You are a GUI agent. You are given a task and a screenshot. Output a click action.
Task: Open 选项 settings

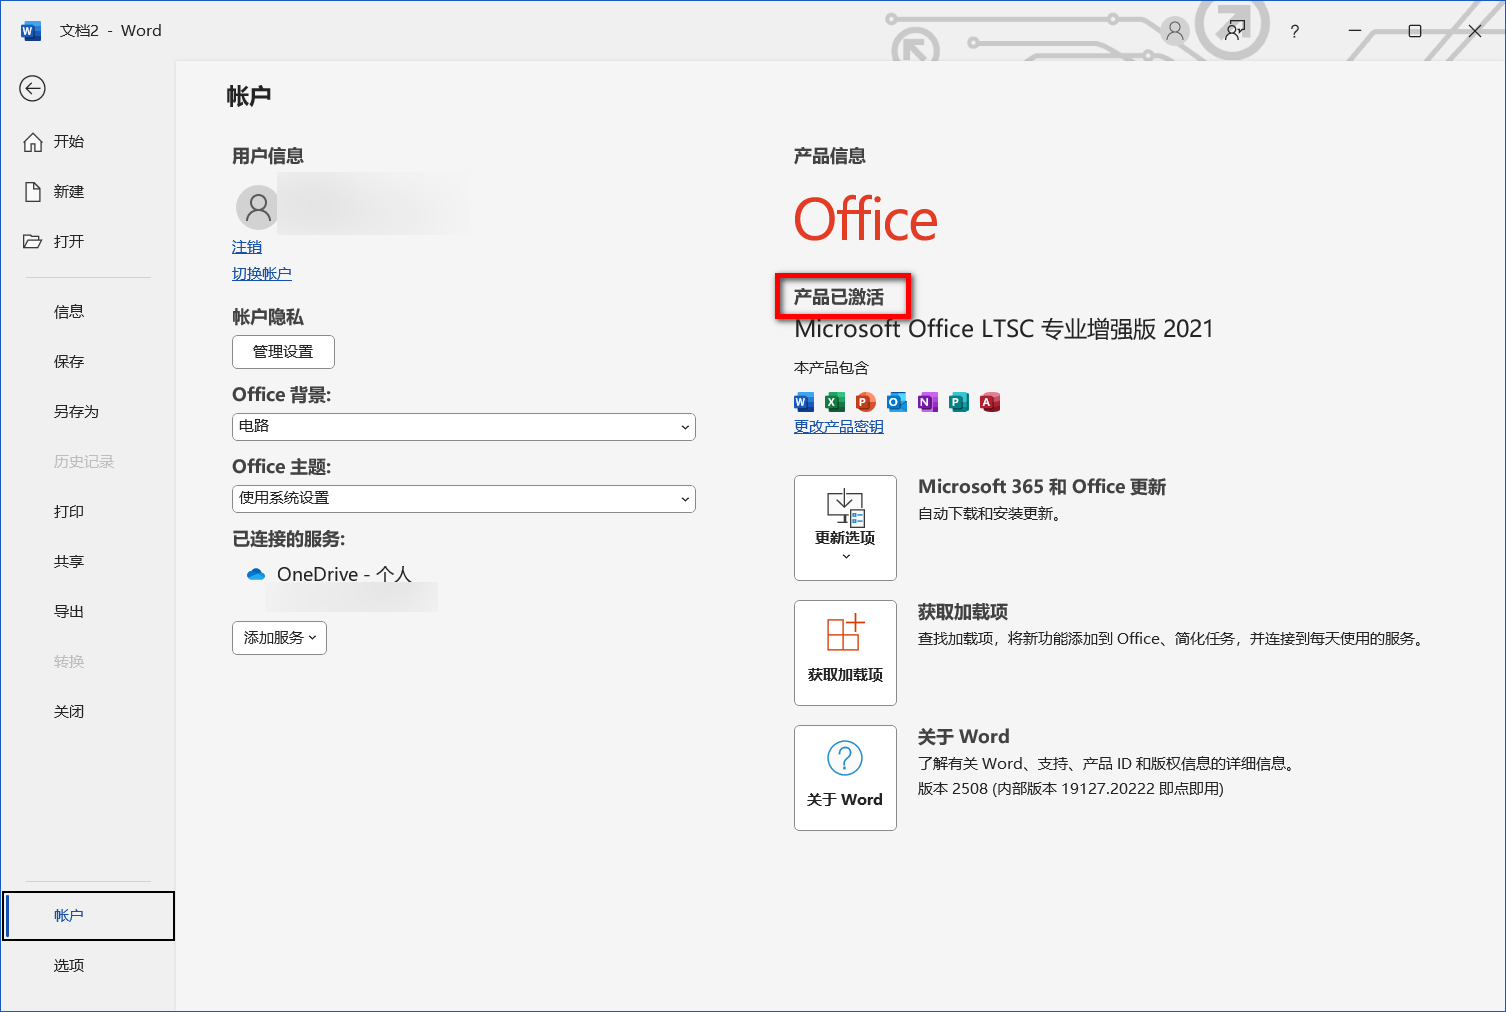point(69,966)
